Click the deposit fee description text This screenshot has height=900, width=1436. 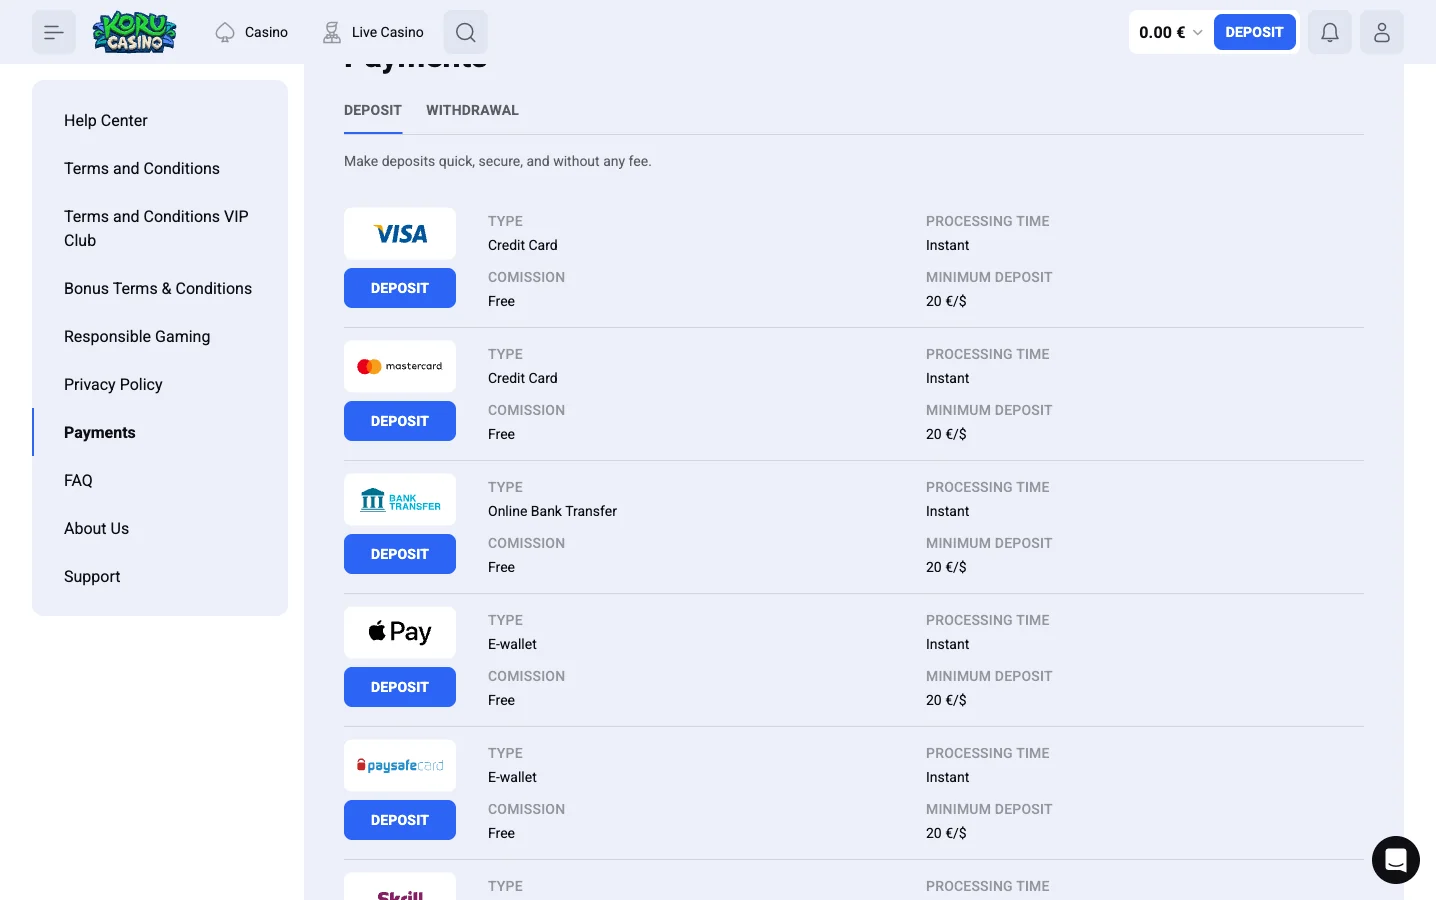(498, 161)
